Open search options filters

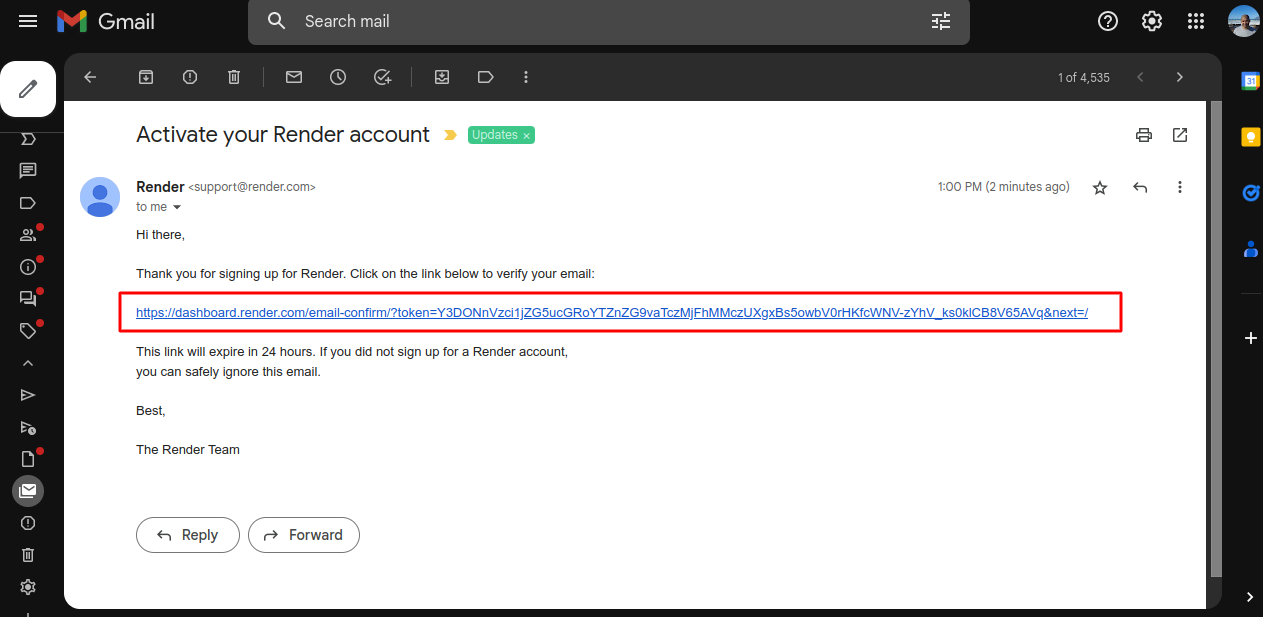[940, 21]
